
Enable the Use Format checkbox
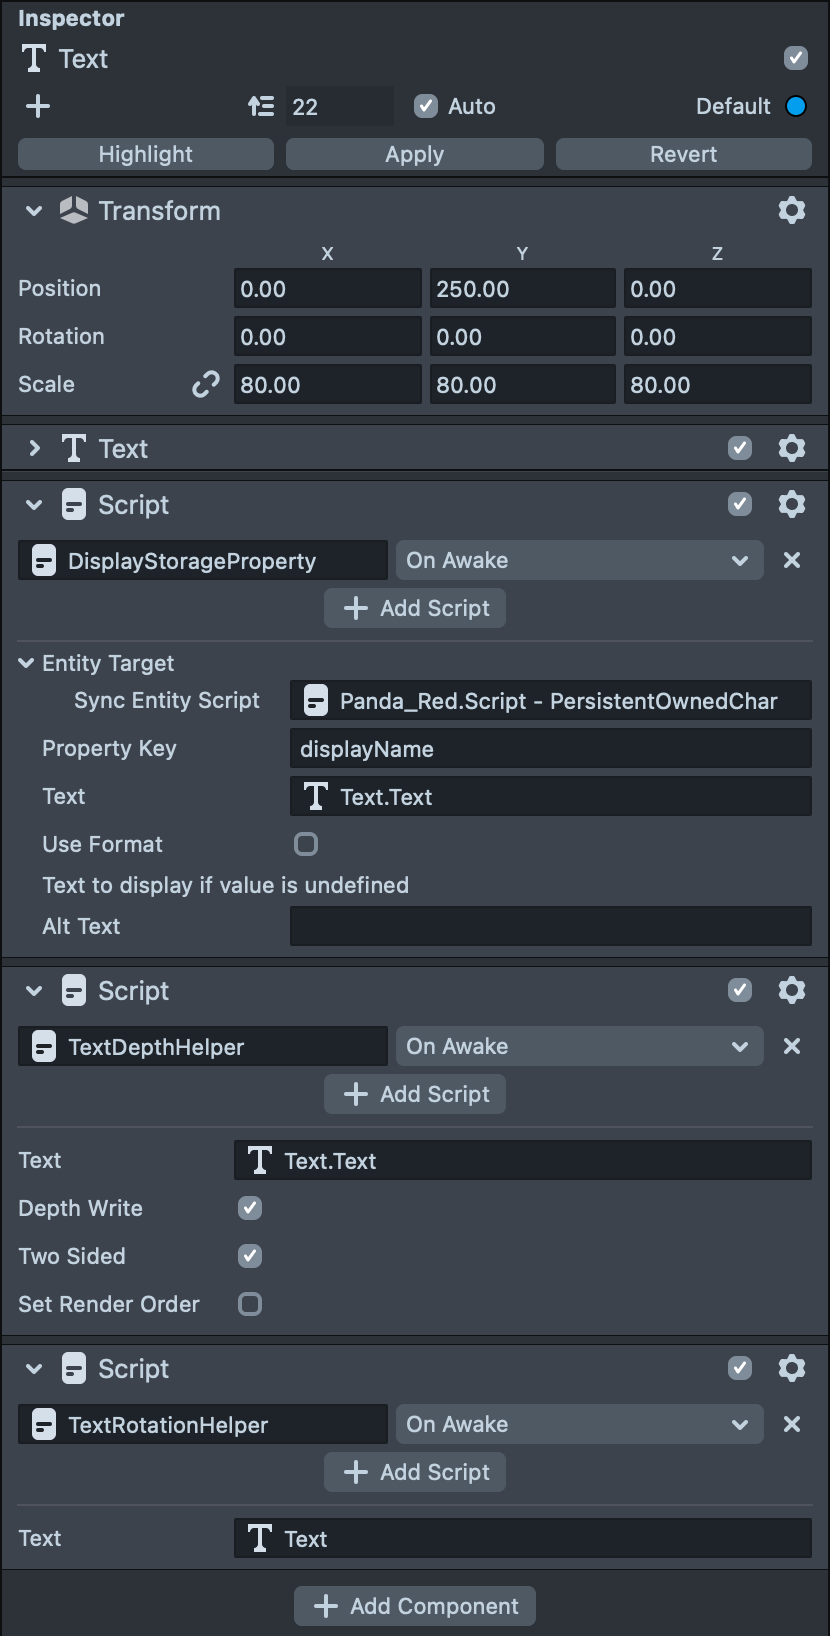tap(306, 844)
